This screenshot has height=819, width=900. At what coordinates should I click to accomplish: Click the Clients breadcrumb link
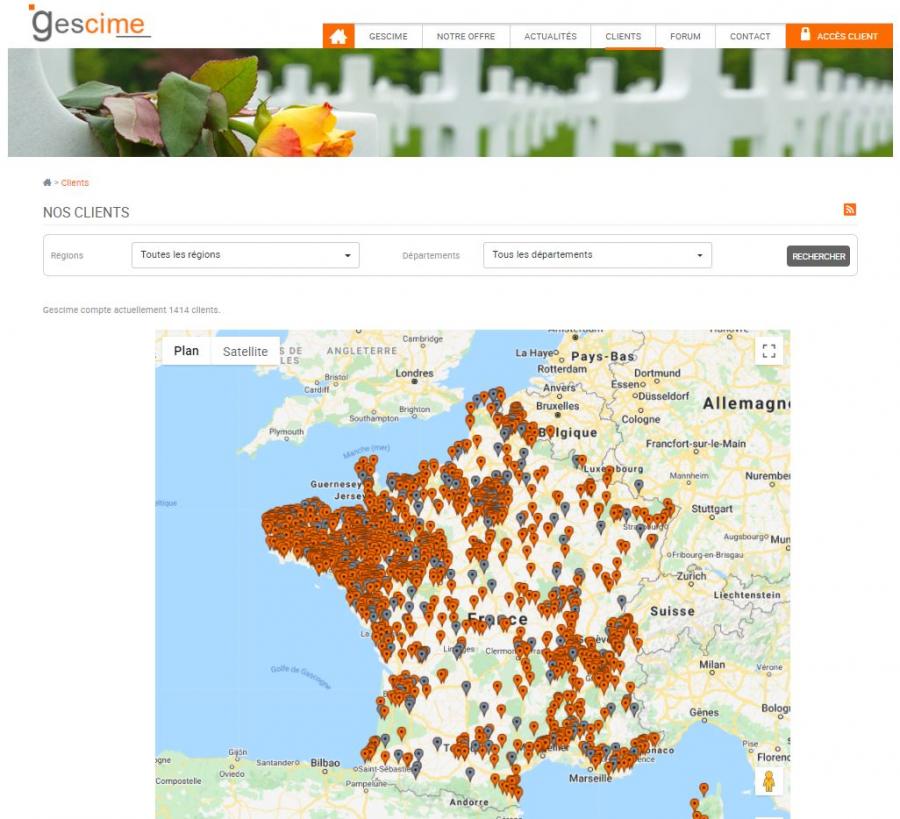(x=75, y=183)
